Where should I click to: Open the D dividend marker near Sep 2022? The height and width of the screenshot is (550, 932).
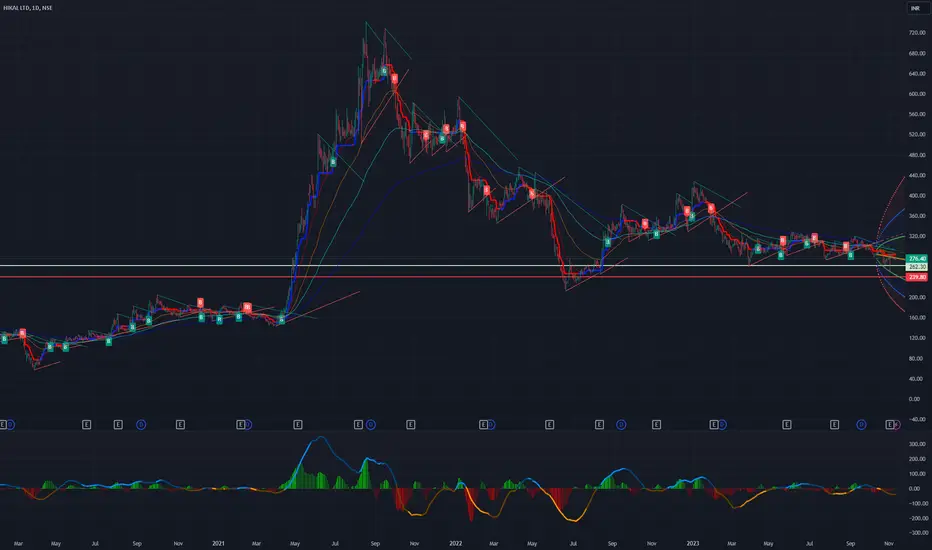(621, 425)
